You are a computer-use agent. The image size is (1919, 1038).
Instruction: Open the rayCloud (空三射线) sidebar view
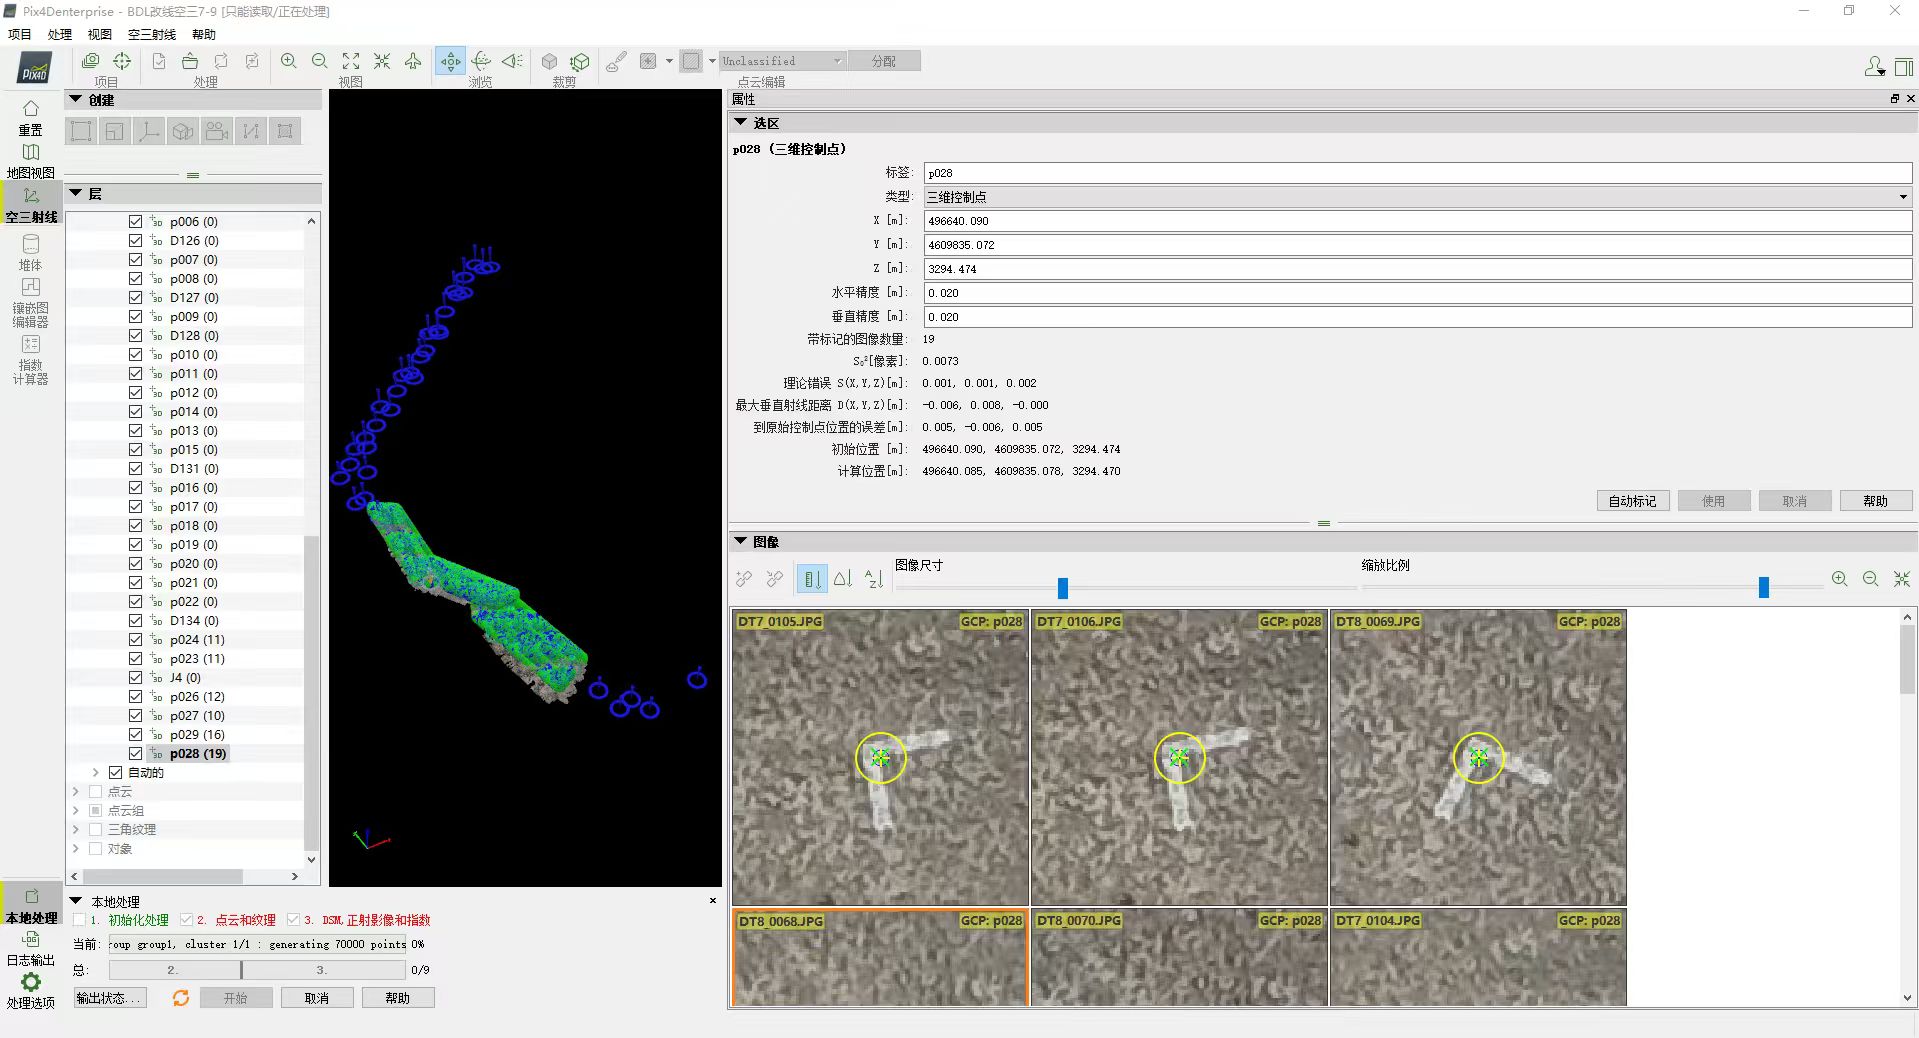[x=31, y=203]
